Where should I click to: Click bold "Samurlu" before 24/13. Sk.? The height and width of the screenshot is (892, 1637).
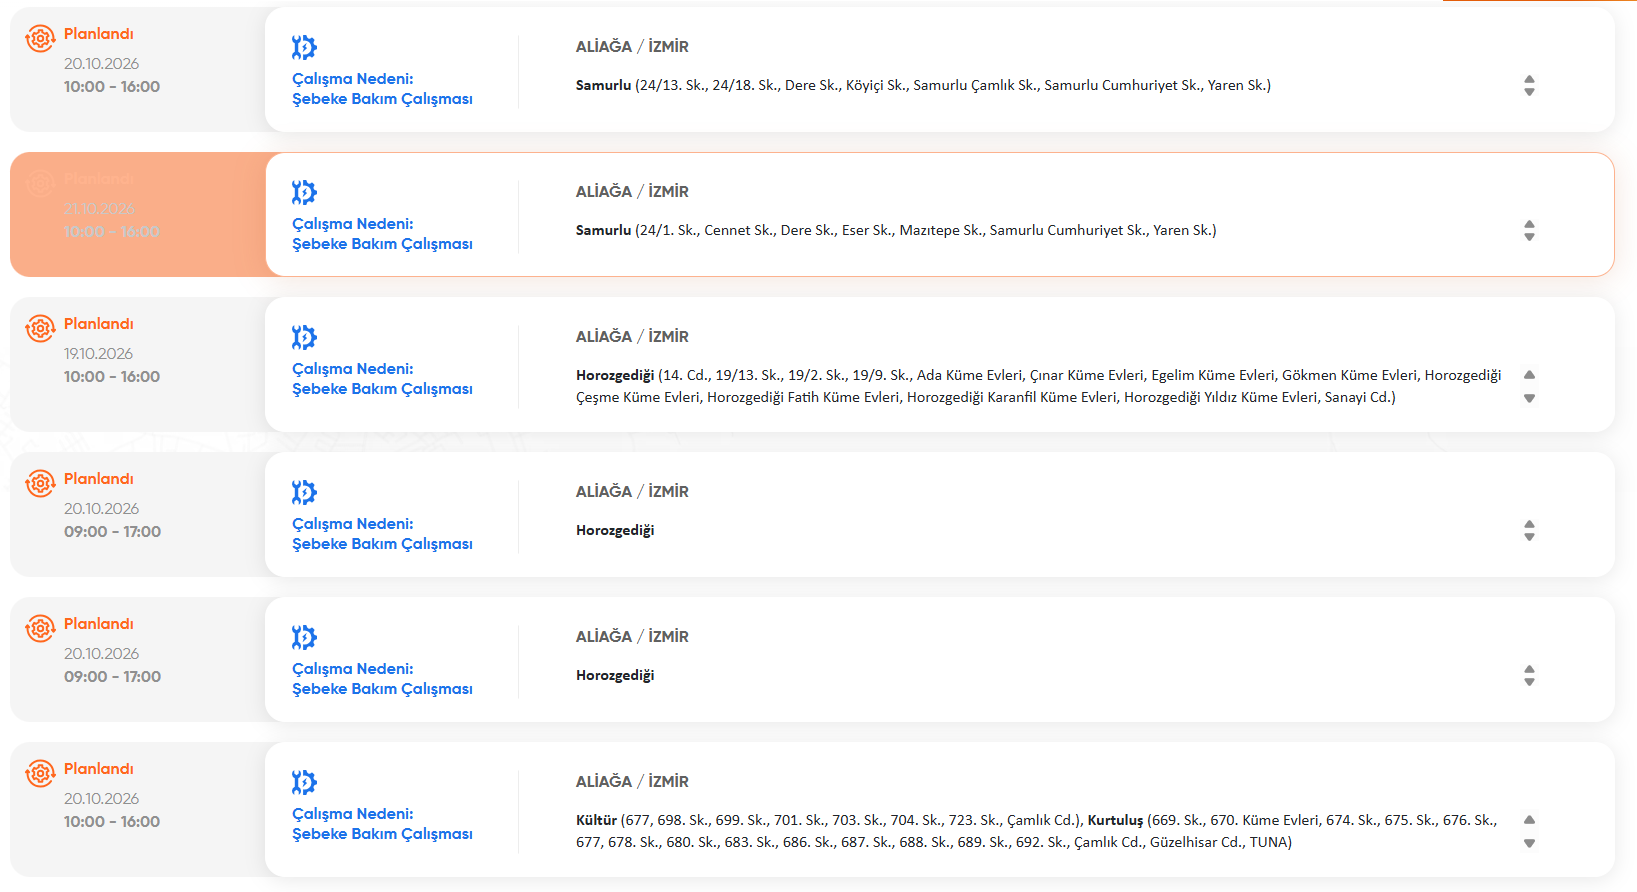pos(604,85)
